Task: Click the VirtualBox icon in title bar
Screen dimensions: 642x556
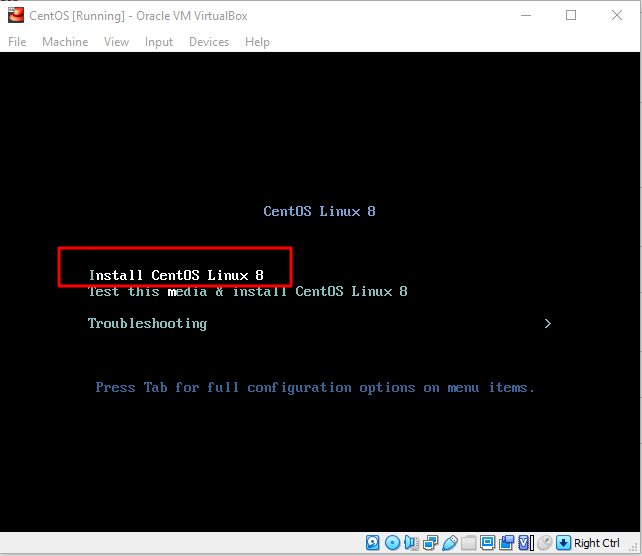Action: [14, 16]
